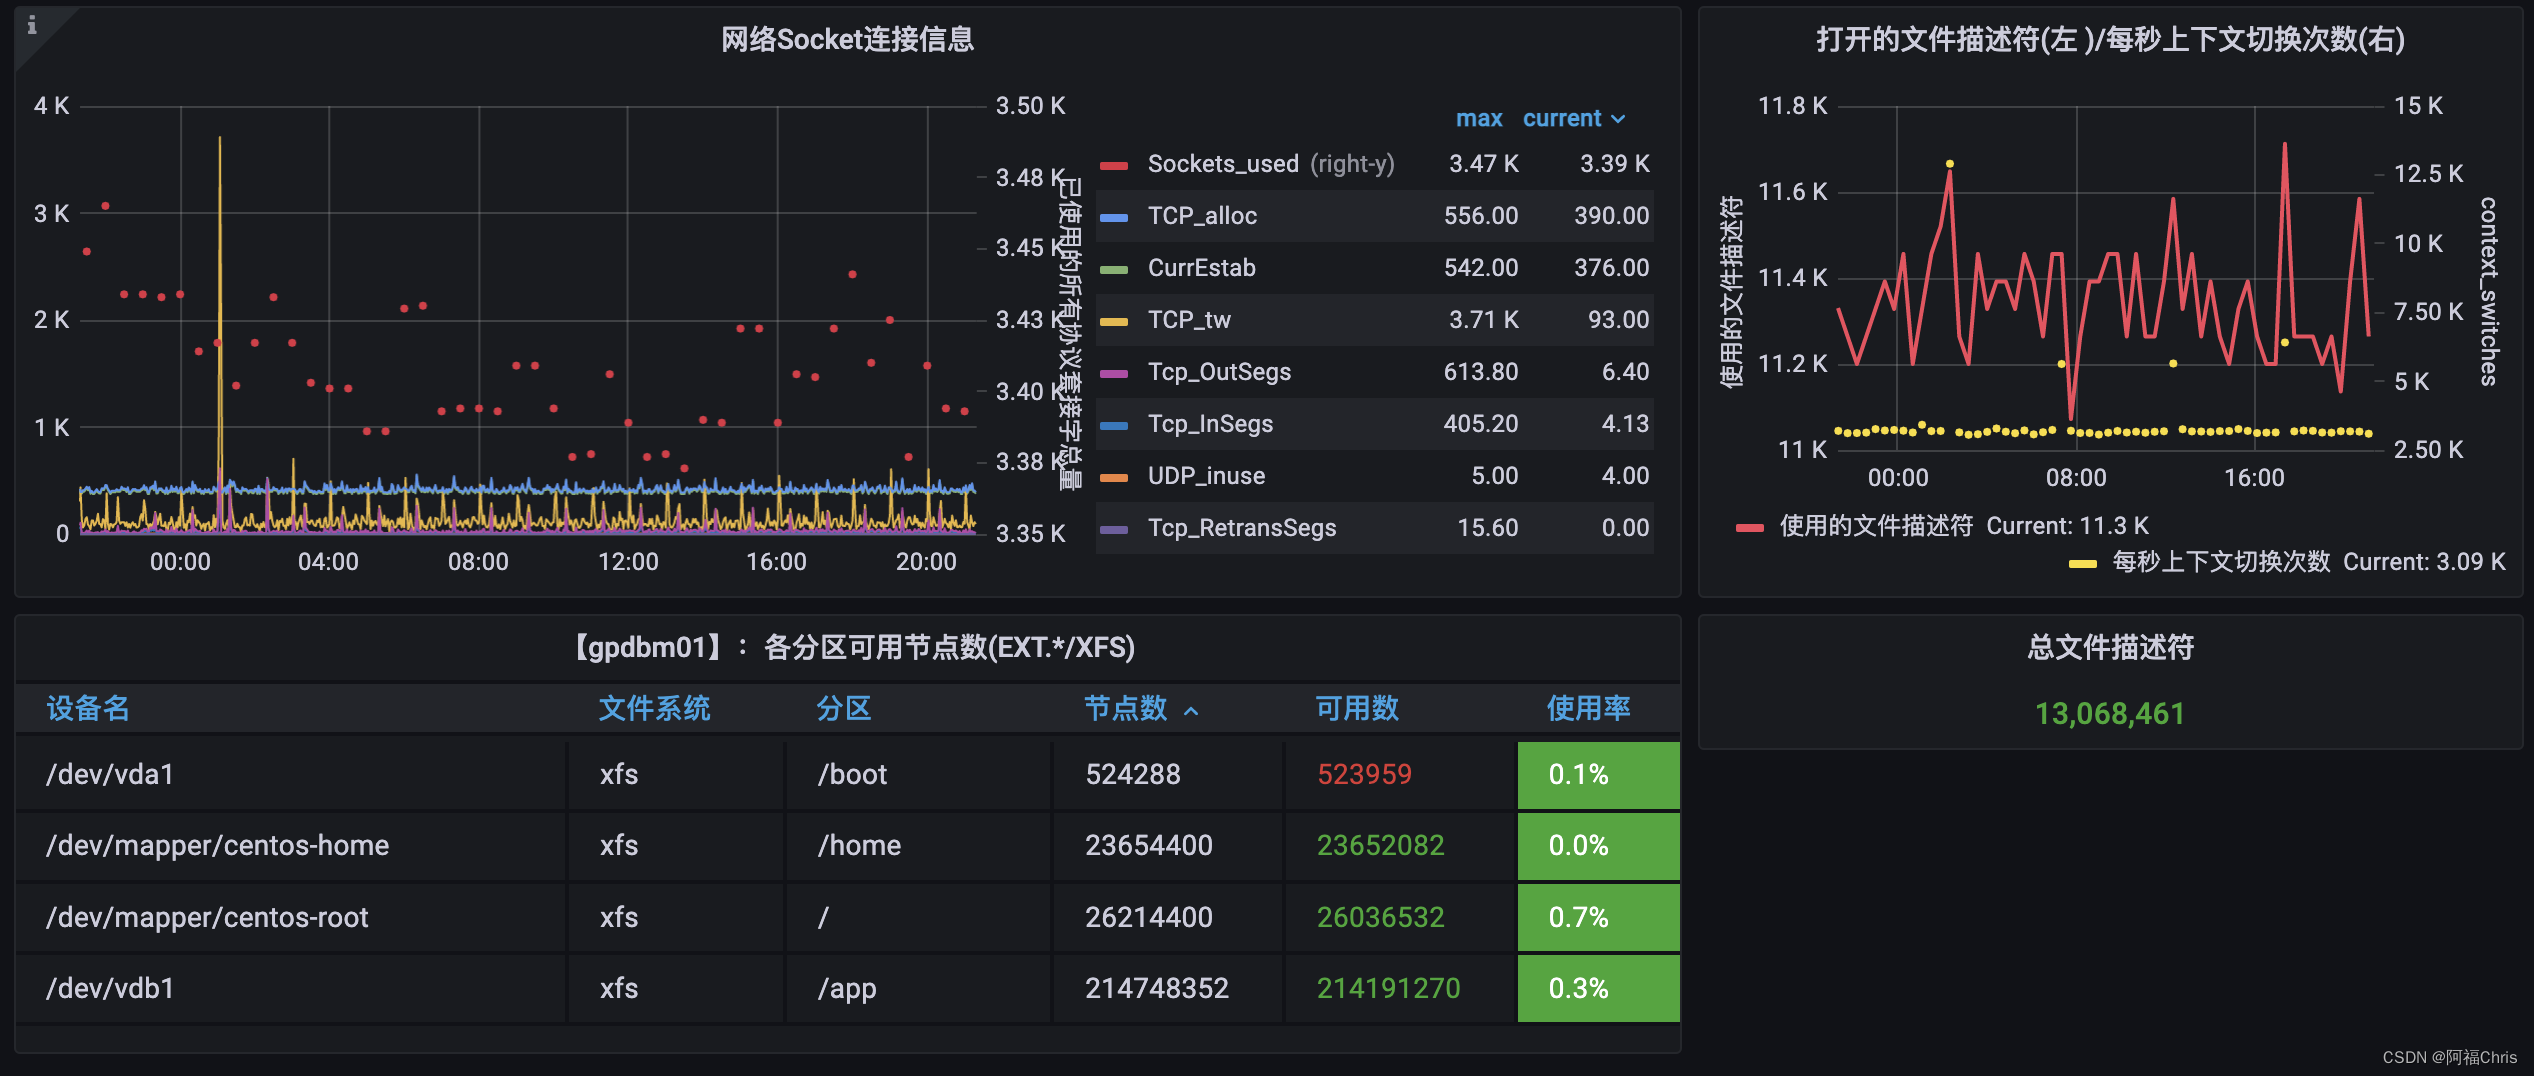Click the /dev/mapper/centos-home device cell
Screen dimensions: 2534x1076
click(291, 846)
